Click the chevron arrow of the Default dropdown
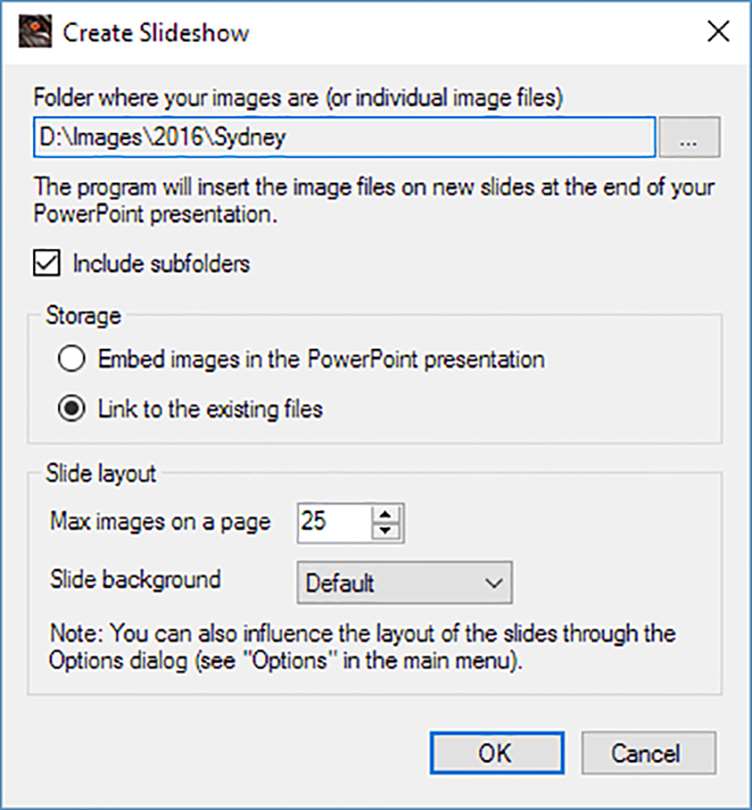The width and height of the screenshot is (752, 810). (490, 582)
